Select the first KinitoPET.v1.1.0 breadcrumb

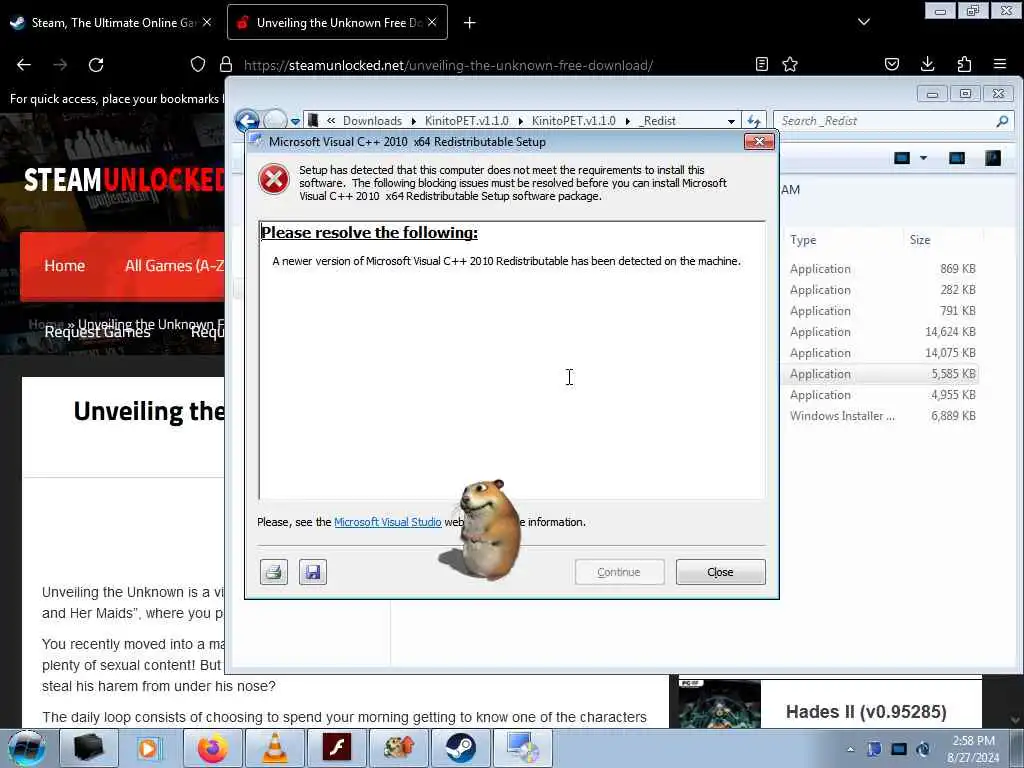466,121
